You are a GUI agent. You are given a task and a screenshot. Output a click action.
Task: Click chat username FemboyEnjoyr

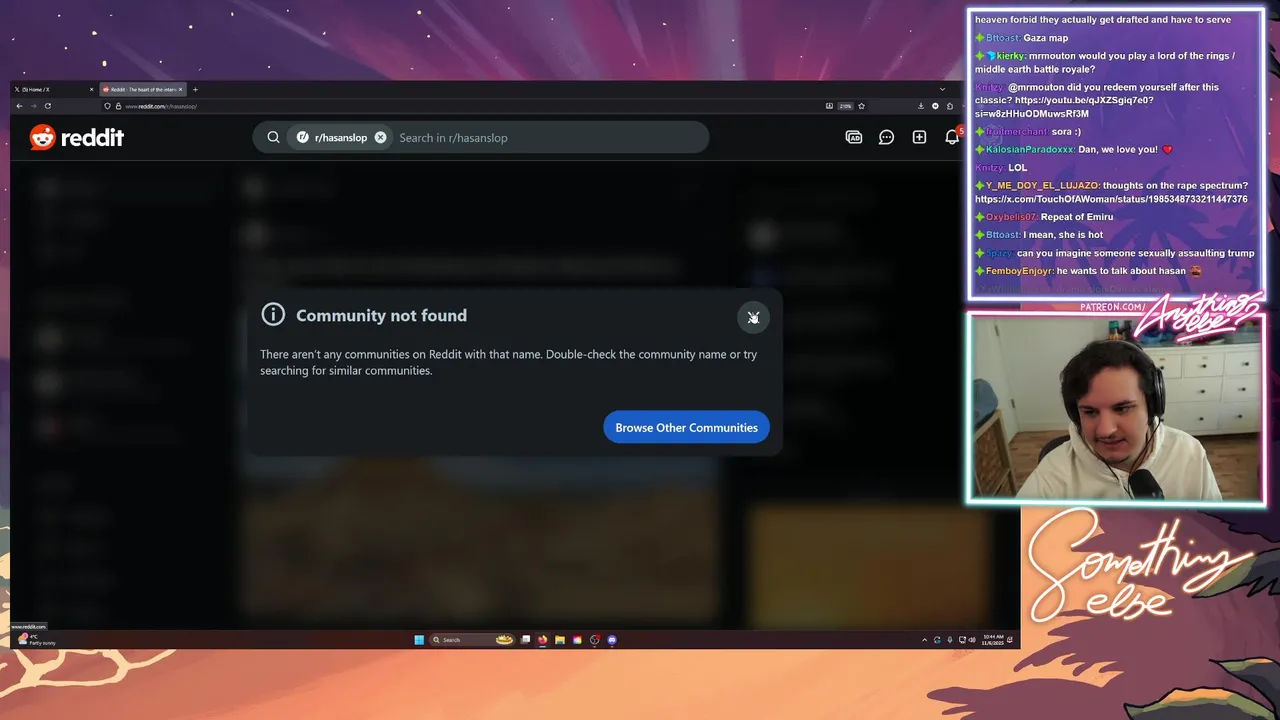(x=1020, y=271)
